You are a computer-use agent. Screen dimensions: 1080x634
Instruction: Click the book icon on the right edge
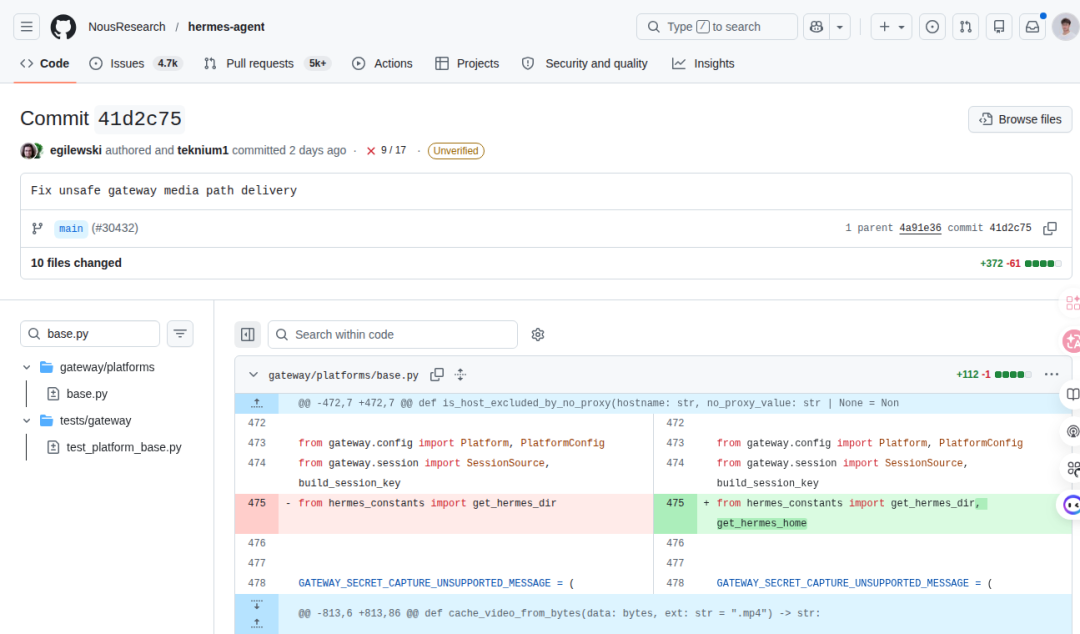pos(1072,394)
